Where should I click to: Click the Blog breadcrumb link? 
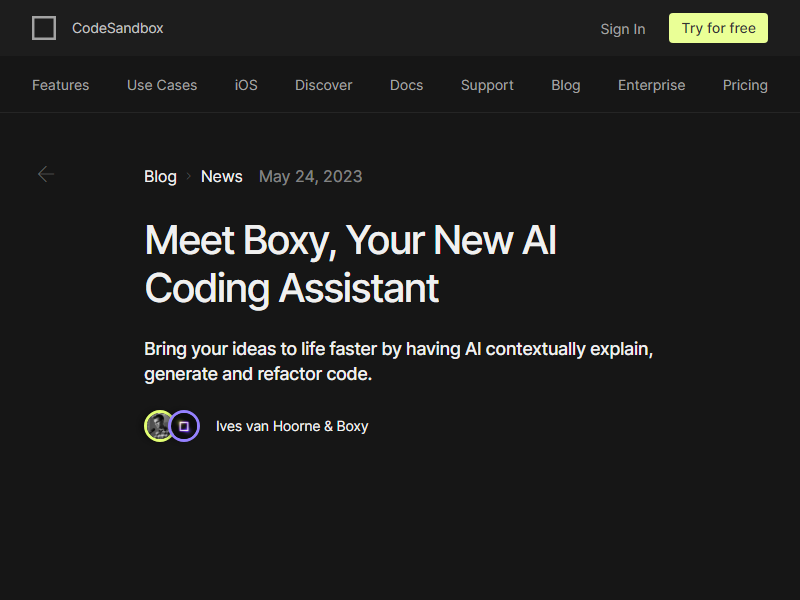160,177
